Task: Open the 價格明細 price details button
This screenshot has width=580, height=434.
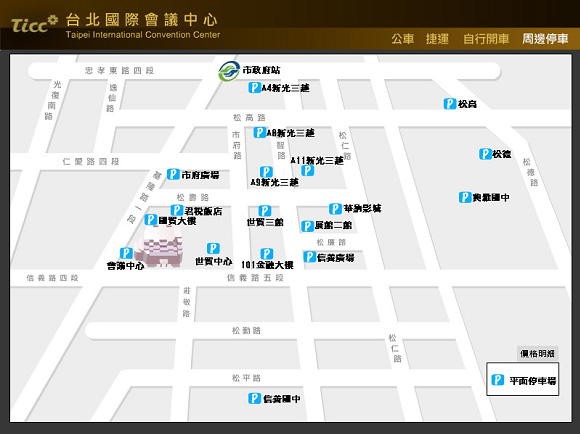Action: coord(537,354)
